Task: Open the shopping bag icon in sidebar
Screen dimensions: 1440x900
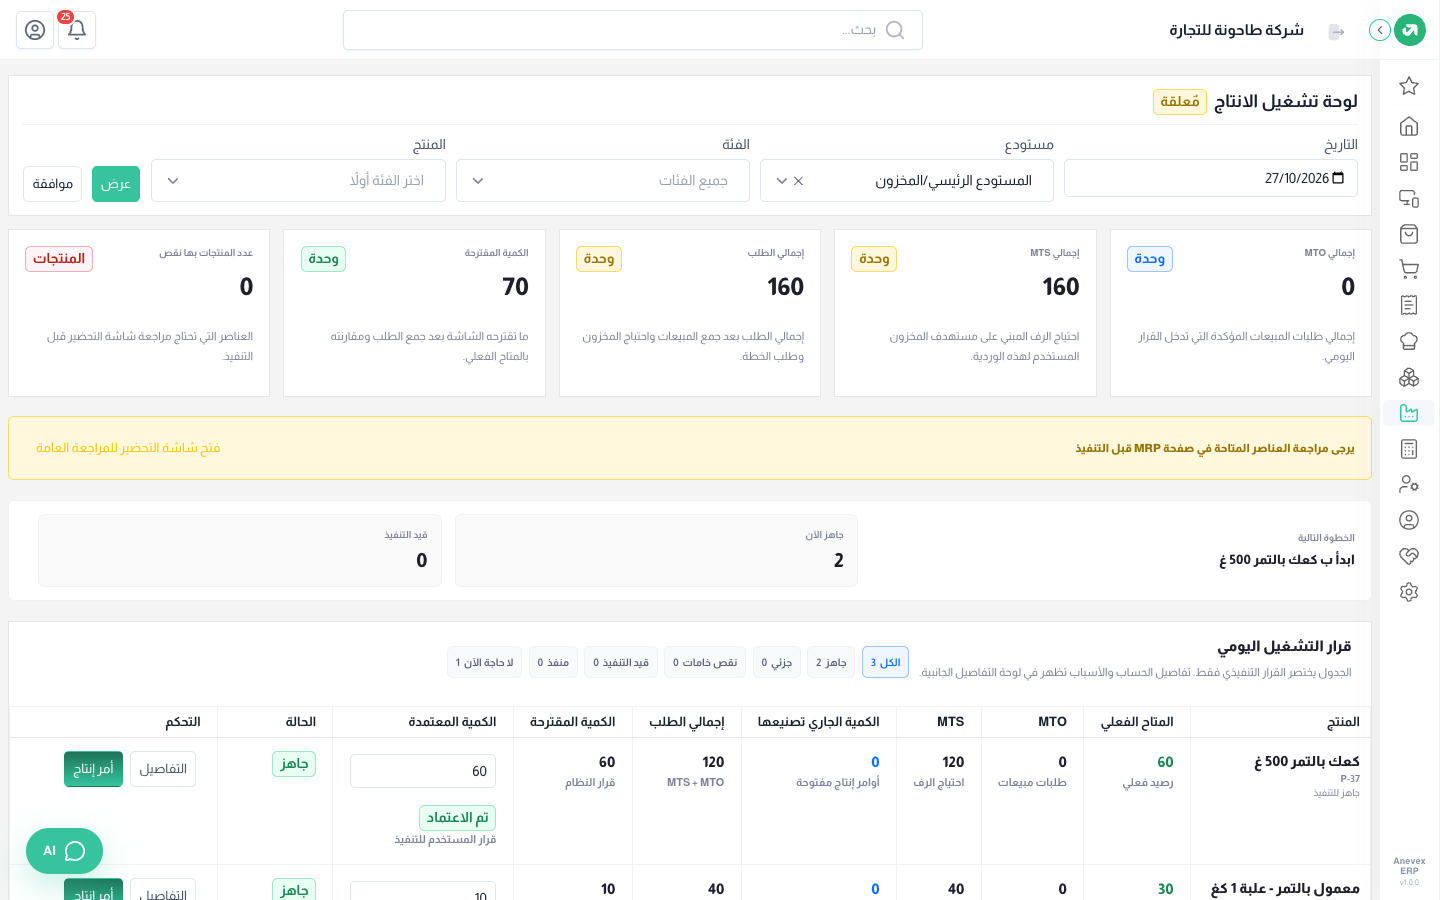Action: [1409, 234]
